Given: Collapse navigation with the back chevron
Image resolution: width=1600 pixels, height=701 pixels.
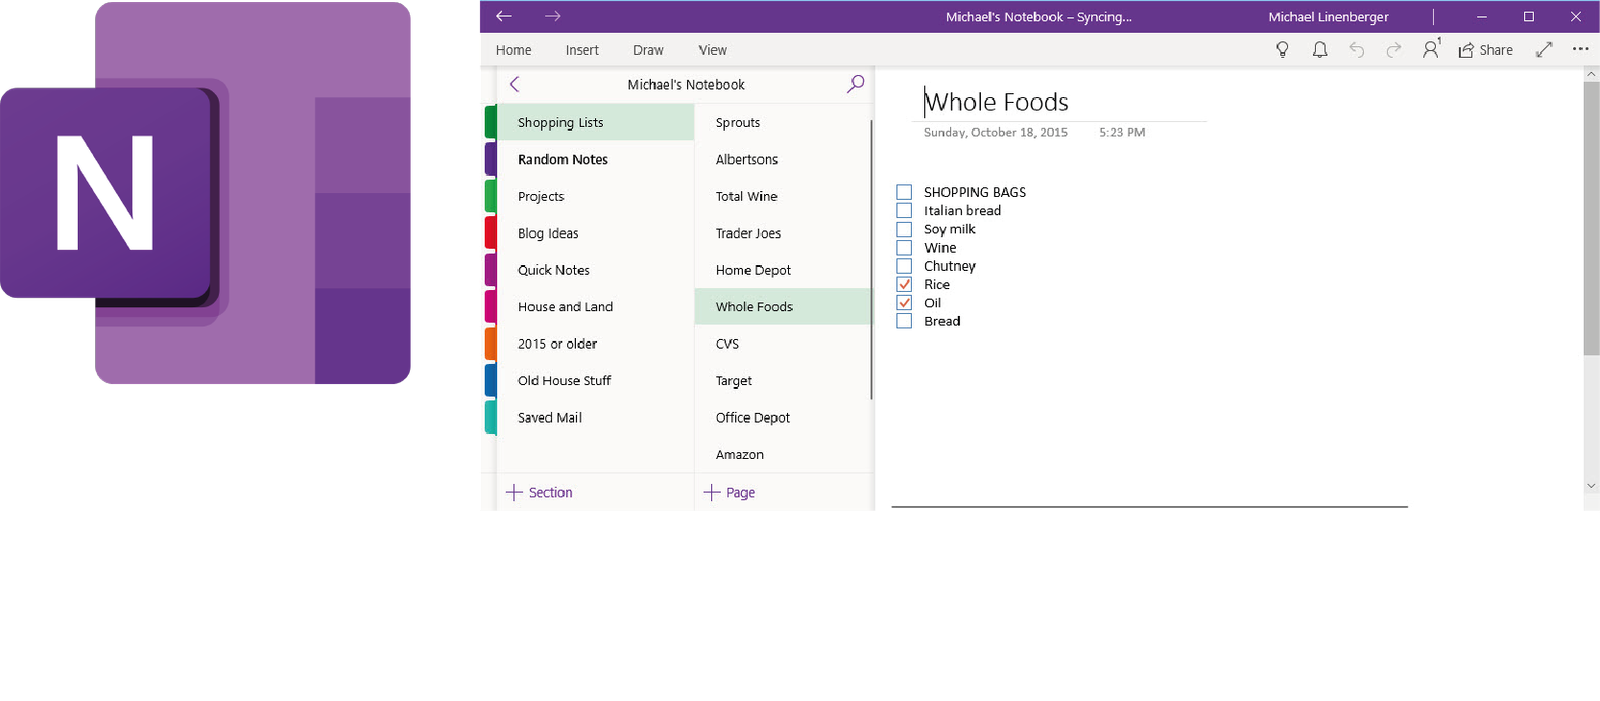Looking at the screenshot, I should pos(515,85).
